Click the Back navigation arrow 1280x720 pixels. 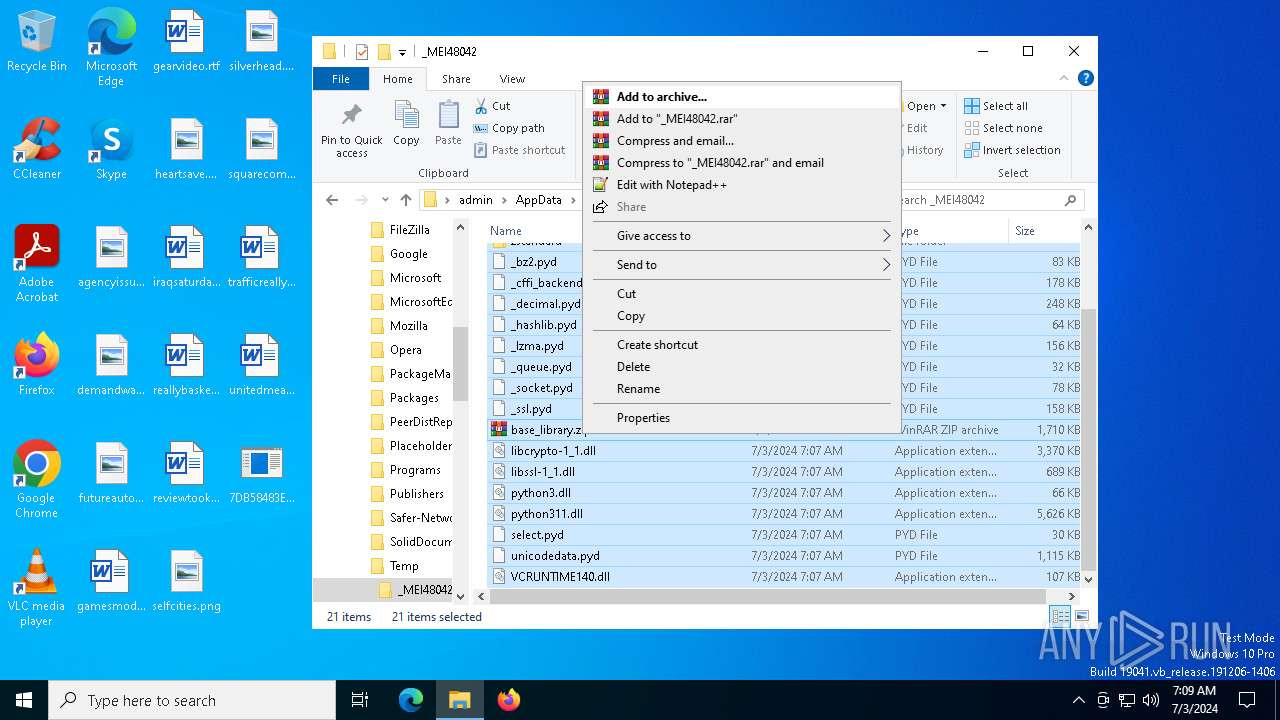tap(332, 200)
